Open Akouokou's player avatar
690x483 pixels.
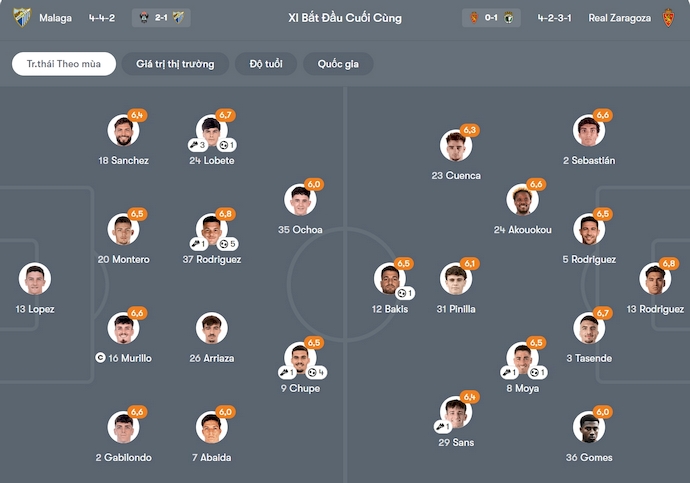[x=522, y=200]
